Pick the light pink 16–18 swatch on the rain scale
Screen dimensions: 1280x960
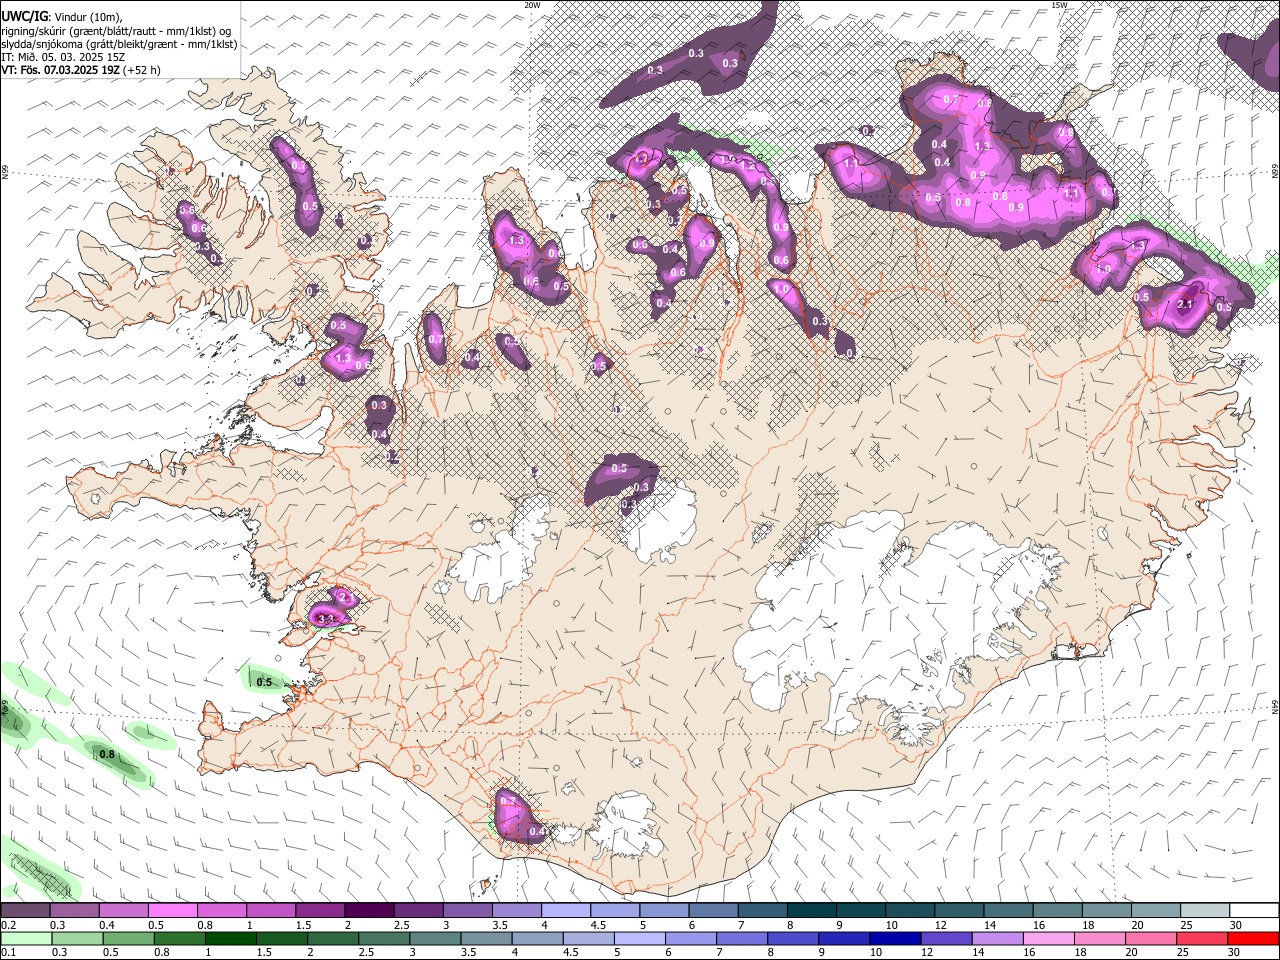(x=1048, y=938)
